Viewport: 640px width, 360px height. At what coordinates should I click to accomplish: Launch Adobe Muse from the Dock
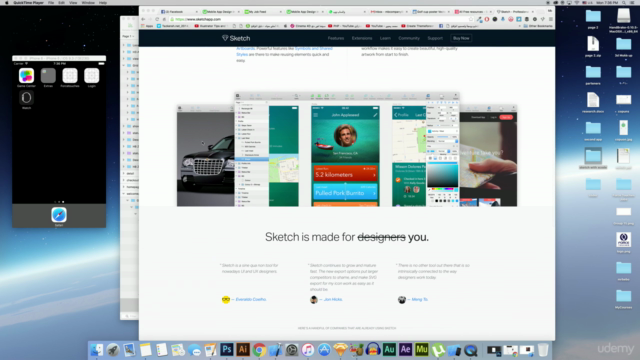click(422, 350)
